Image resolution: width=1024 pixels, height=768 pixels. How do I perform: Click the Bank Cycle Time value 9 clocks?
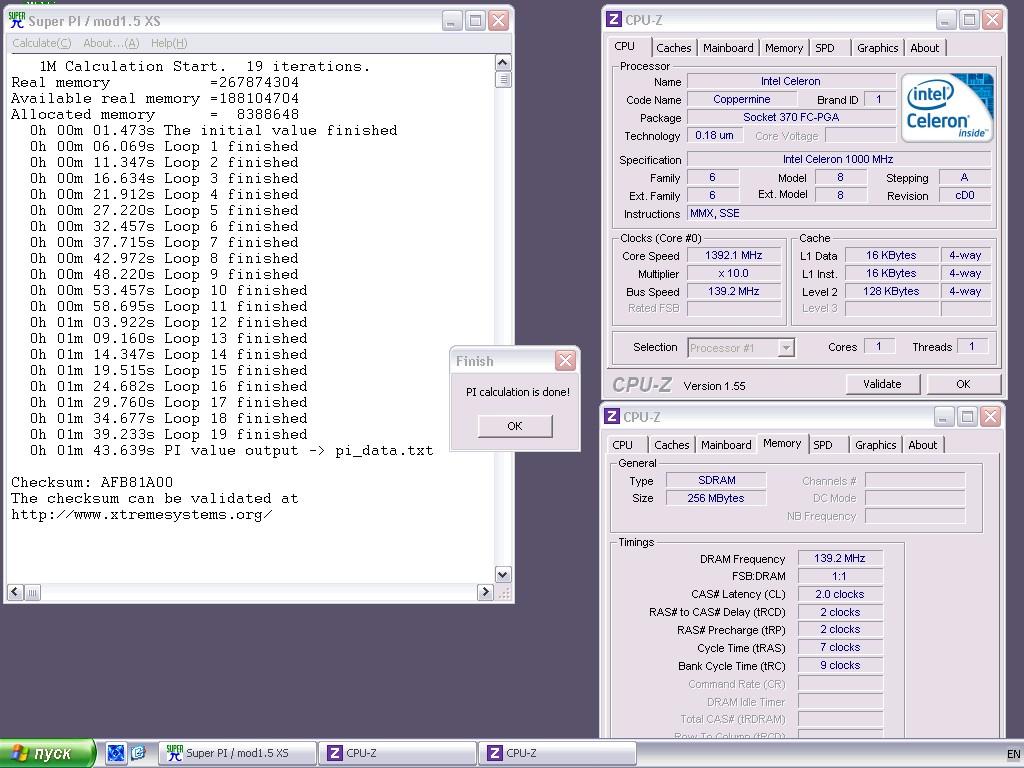[x=840, y=665]
